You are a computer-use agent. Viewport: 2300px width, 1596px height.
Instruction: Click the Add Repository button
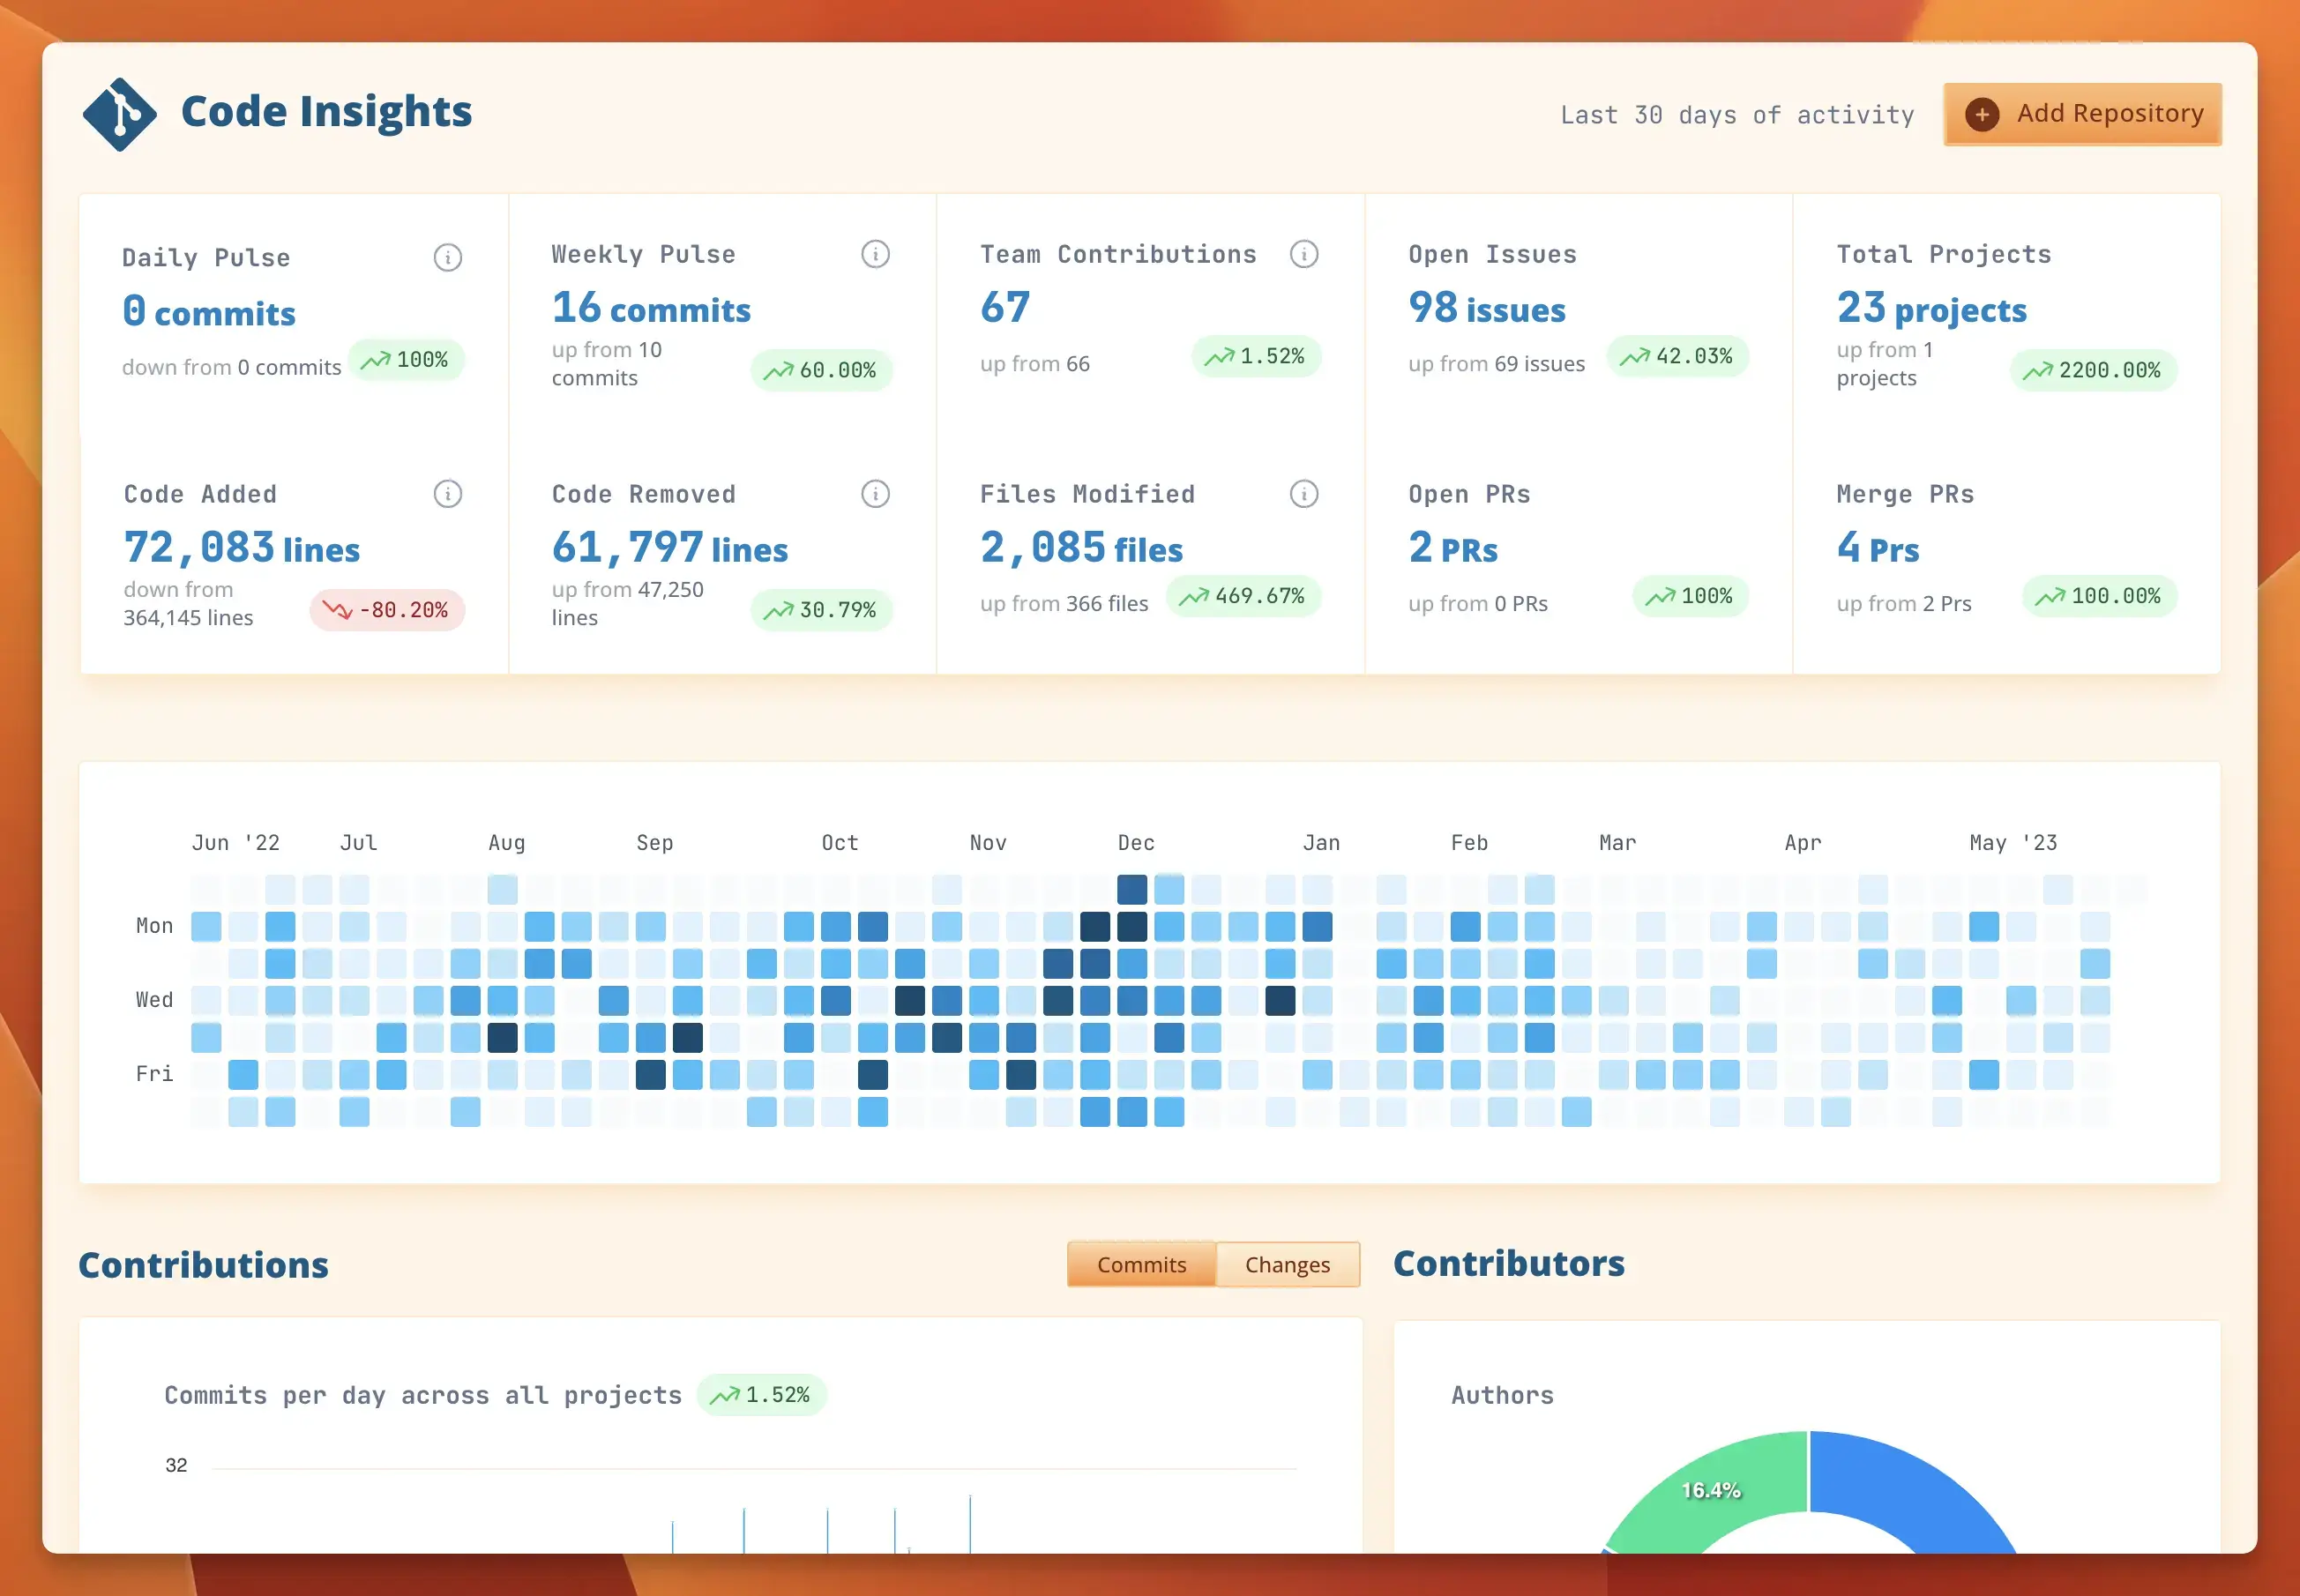coord(2082,114)
